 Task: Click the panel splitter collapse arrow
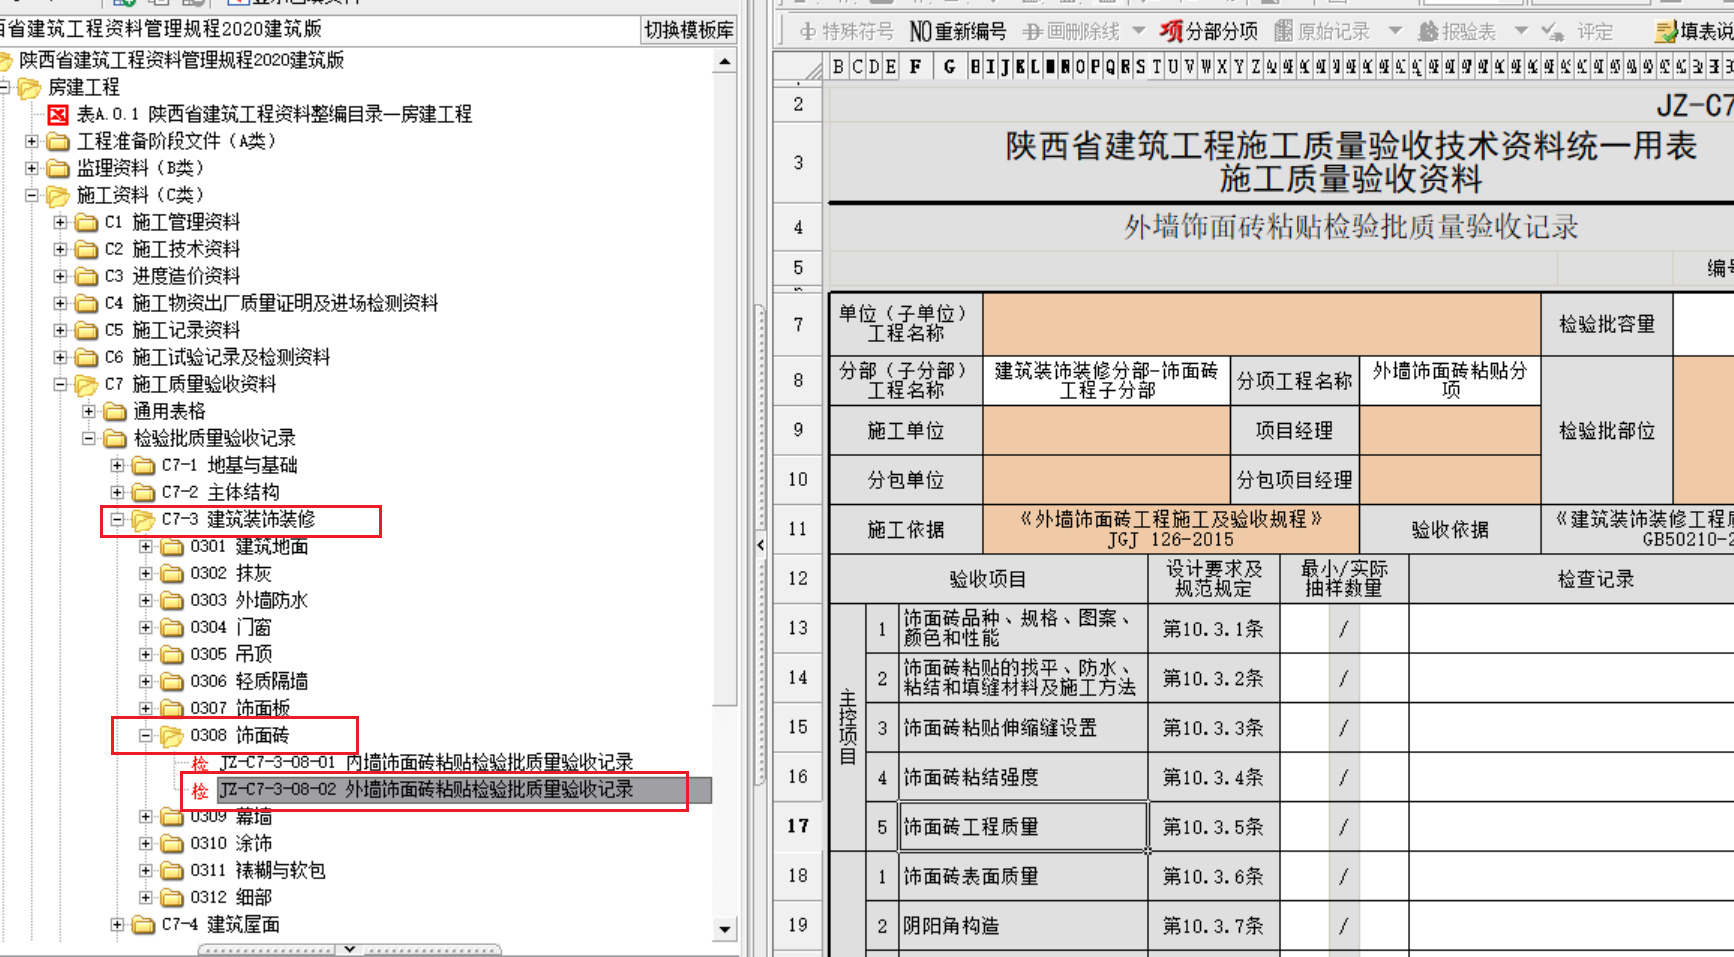click(x=760, y=545)
